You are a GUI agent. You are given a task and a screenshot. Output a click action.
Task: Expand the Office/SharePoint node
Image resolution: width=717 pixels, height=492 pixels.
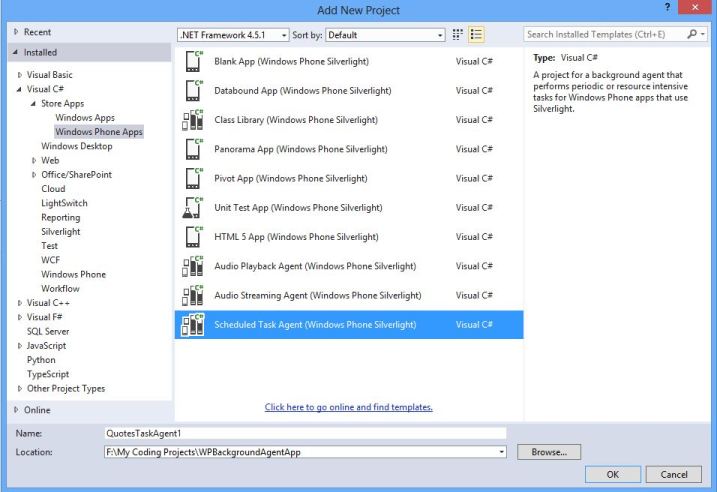click(x=34, y=175)
